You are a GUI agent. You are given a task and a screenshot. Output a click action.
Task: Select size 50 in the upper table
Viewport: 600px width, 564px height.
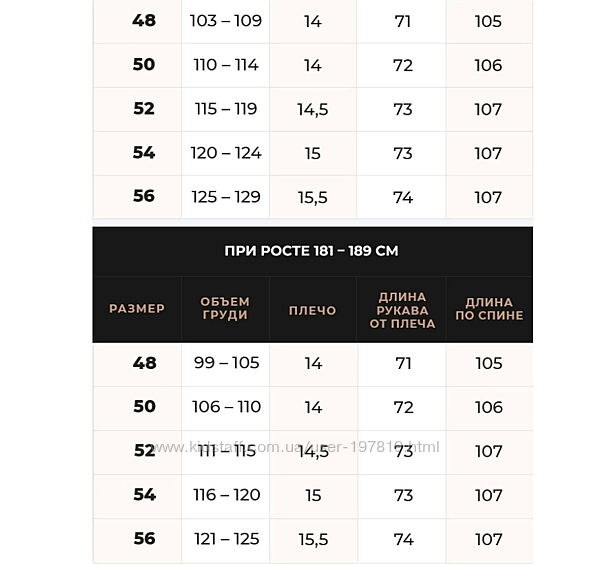coord(144,65)
